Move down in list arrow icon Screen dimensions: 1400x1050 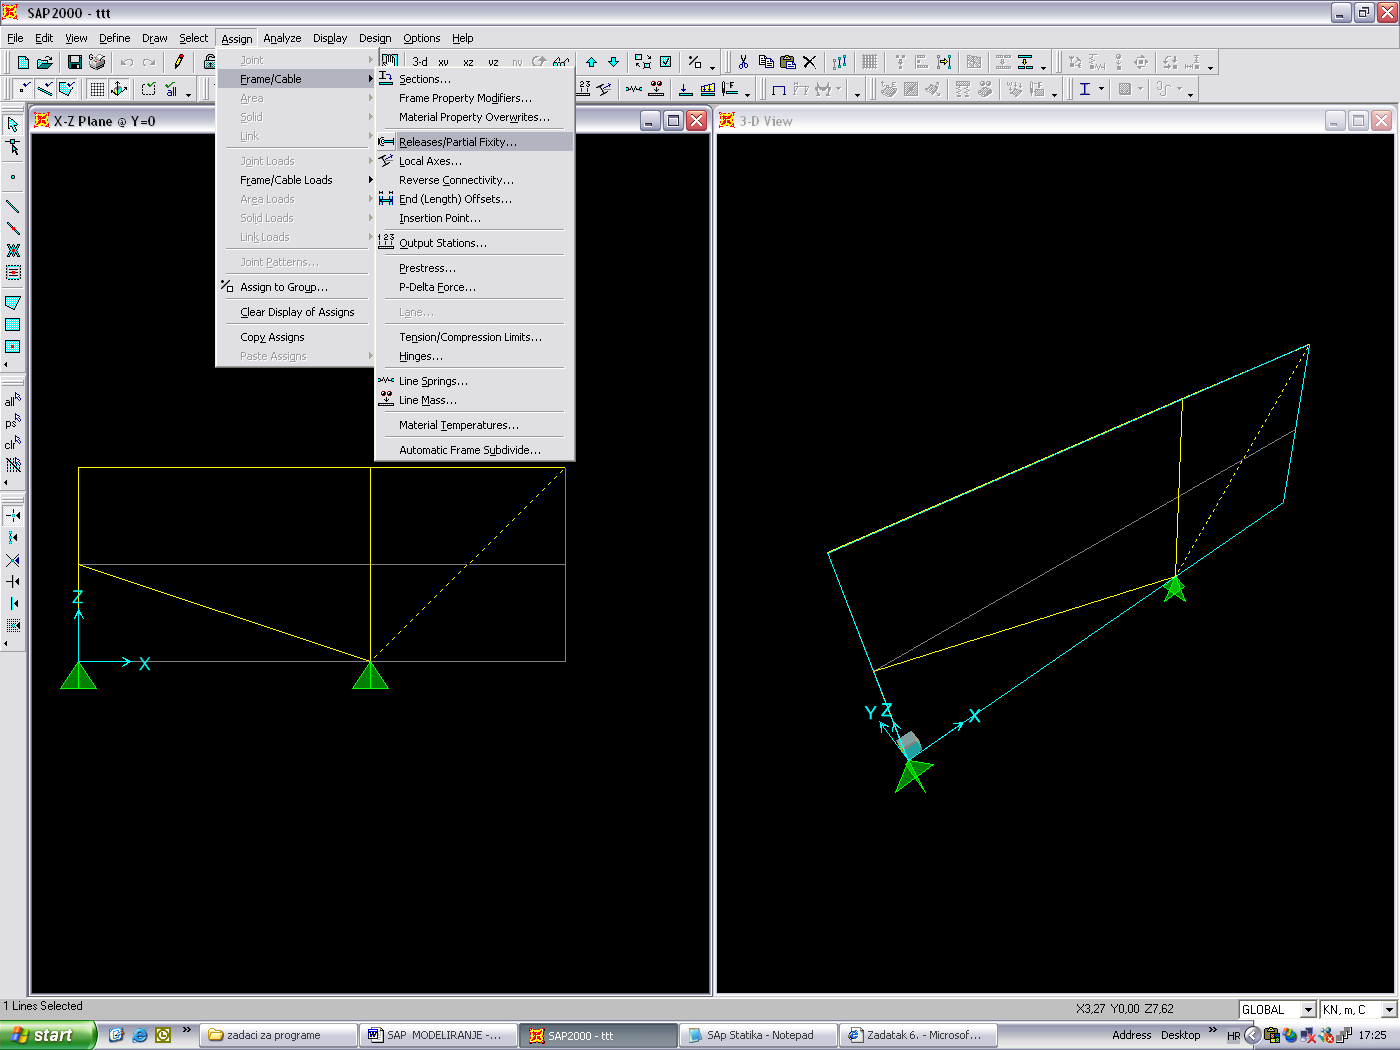tap(613, 62)
